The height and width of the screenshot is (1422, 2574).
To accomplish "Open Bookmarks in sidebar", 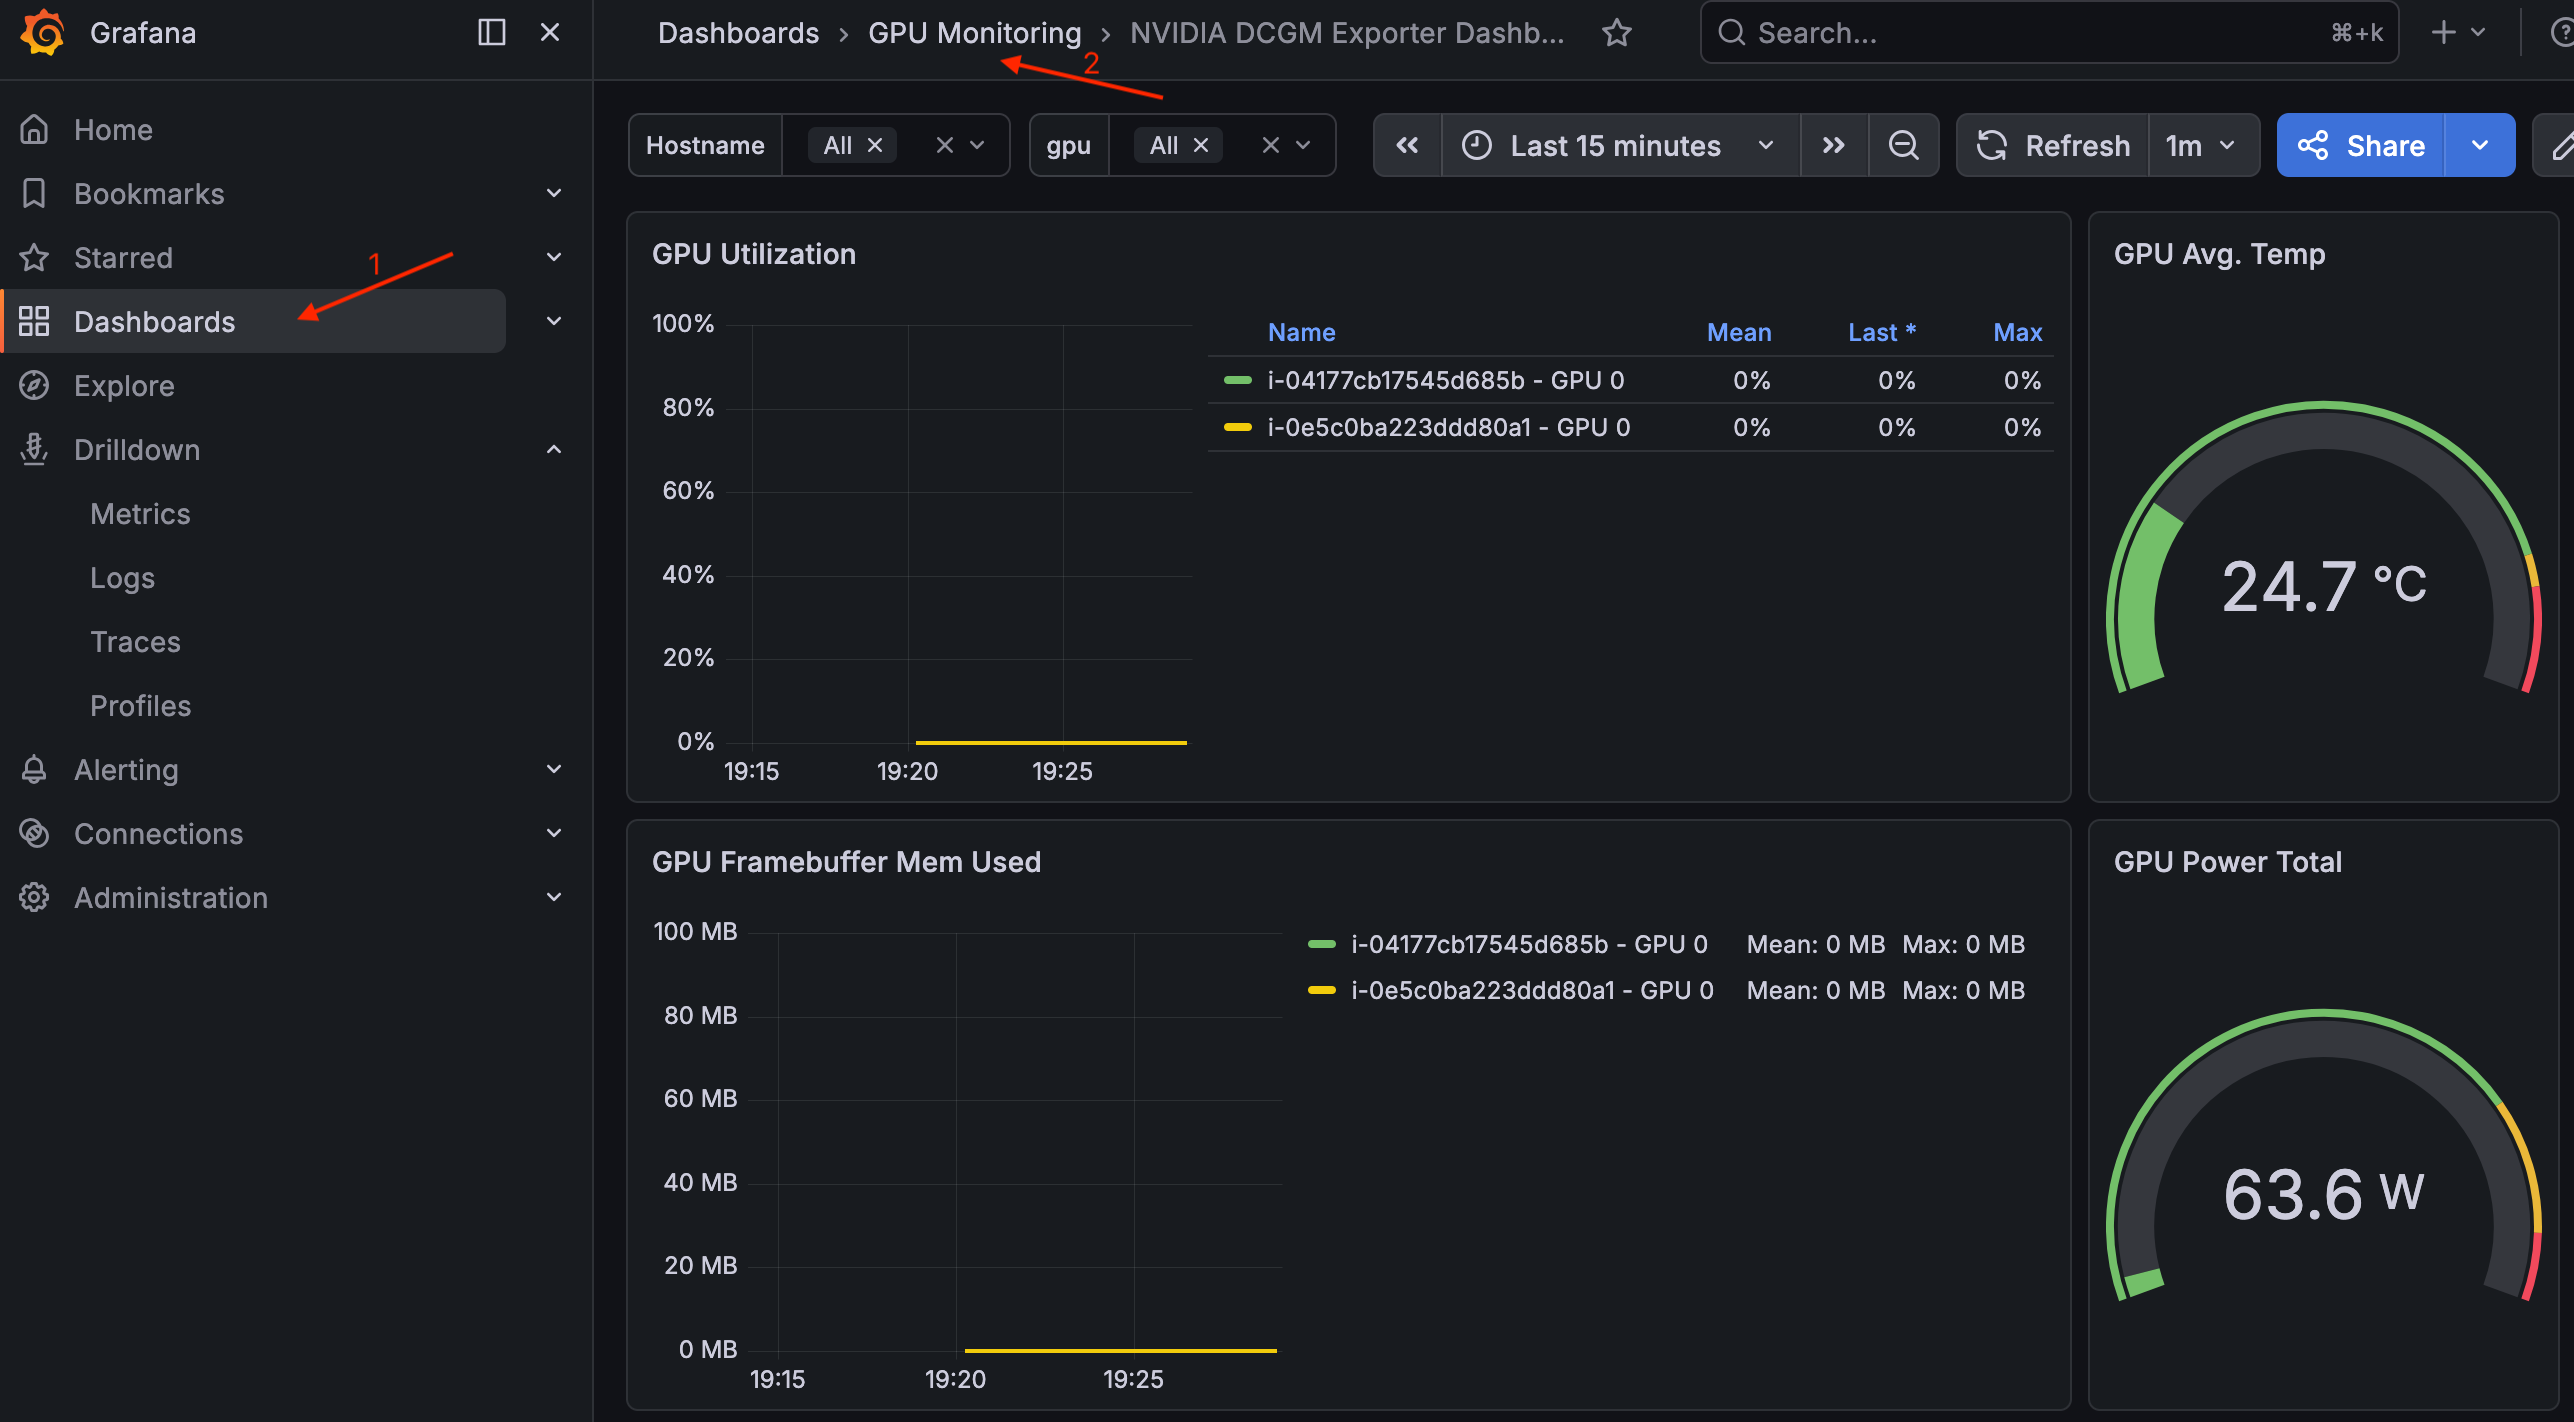I will (149, 194).
